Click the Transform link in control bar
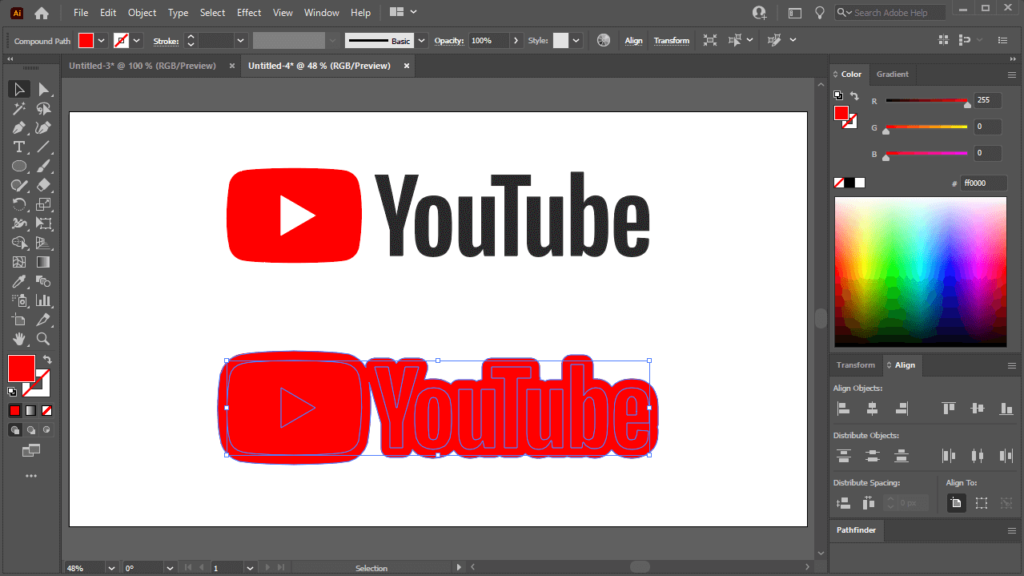 pos(671,40)
